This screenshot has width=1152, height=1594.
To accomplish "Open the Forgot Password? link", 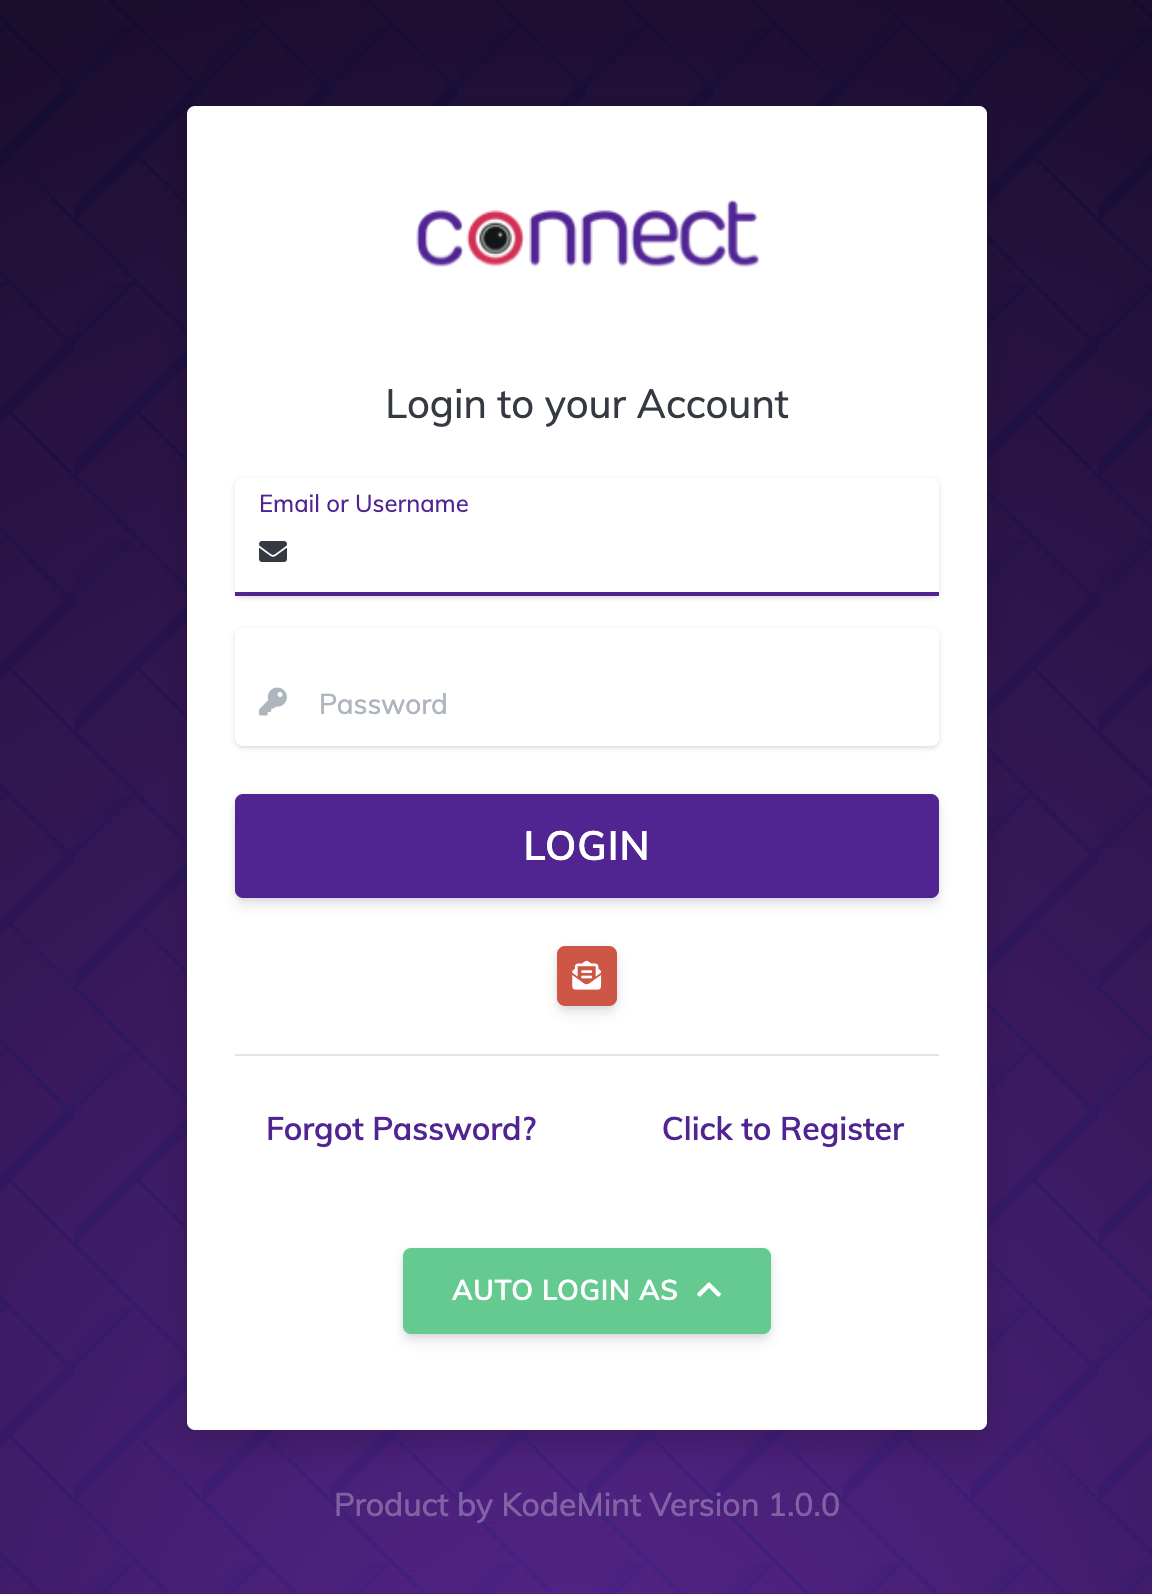I will [x=401, y=1129].
